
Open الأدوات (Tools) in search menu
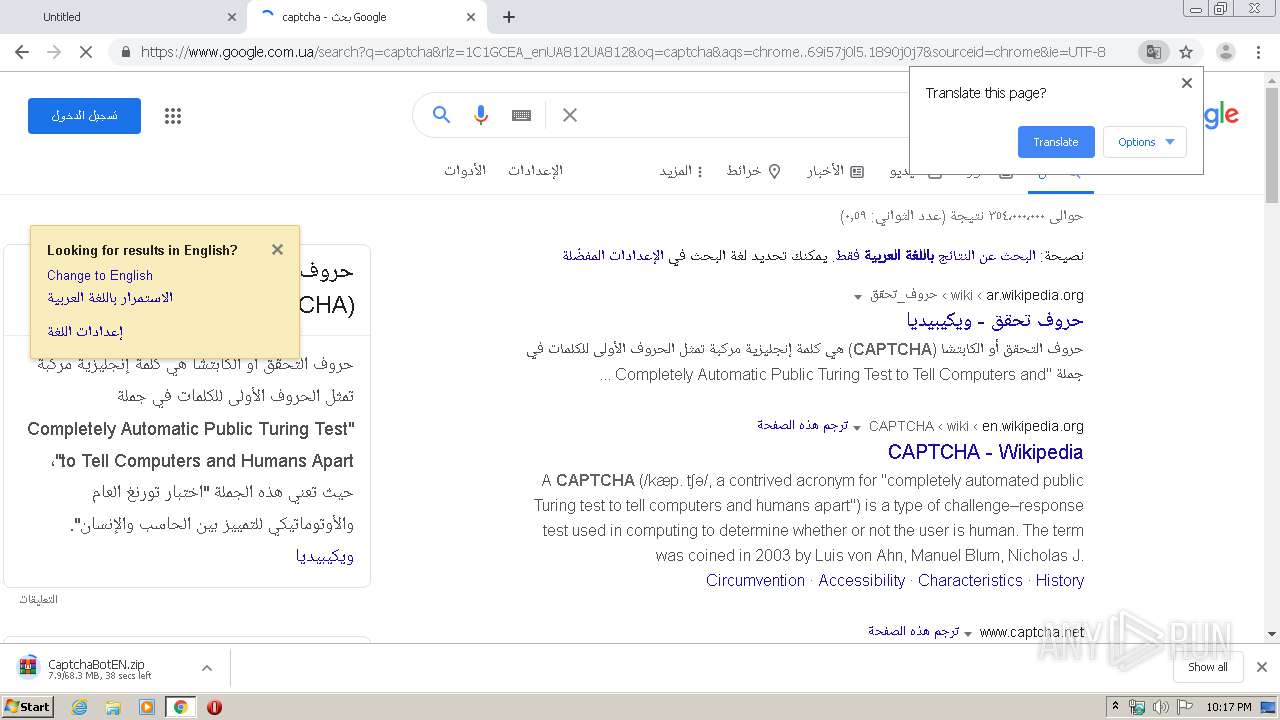click(x=465, y=170)
